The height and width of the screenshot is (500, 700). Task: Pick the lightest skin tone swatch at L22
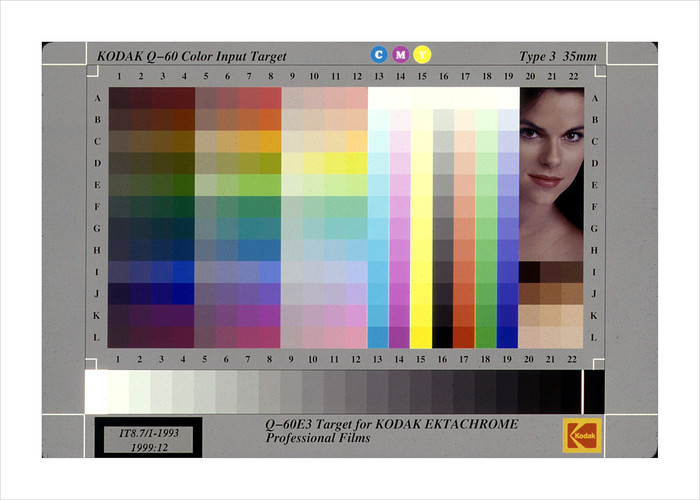pos(572,338)
